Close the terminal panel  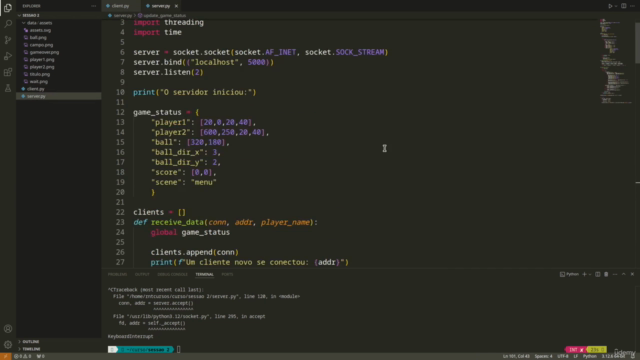pyautogui.click(x=632, y=274)
